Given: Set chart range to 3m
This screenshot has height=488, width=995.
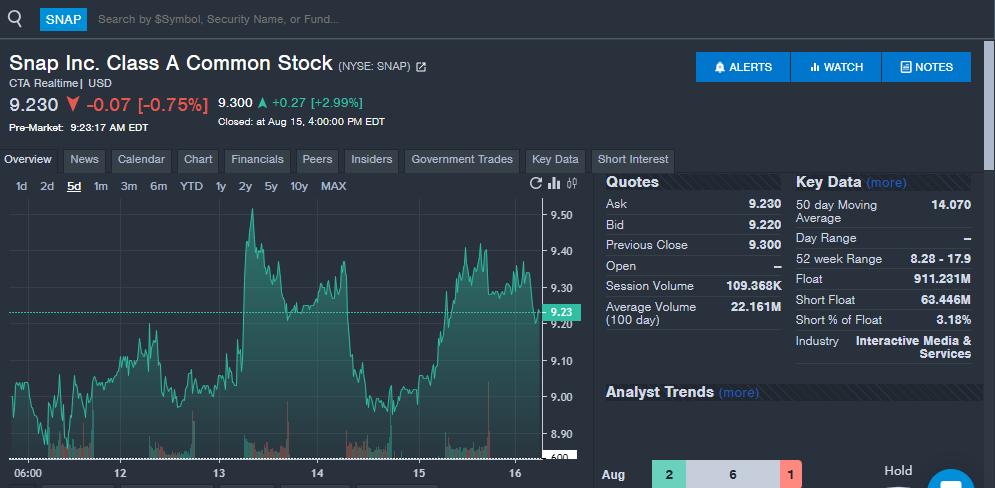Looking at the screenshot, I should [x=129, y=187].
